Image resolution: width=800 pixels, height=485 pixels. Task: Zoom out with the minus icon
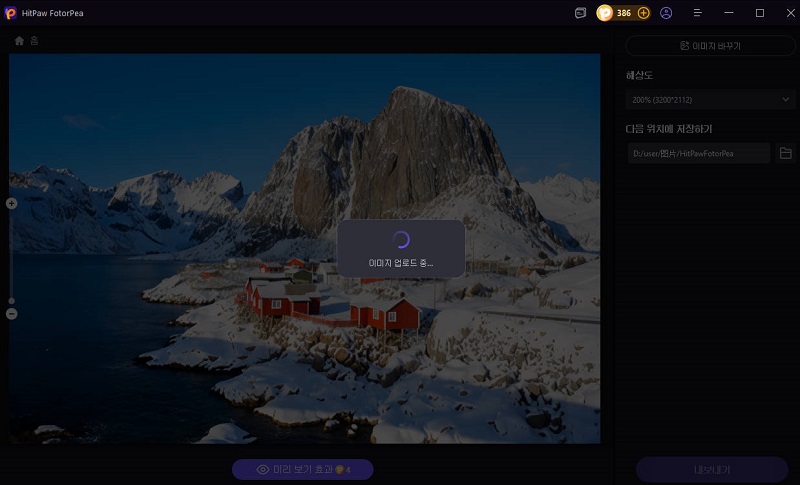(x=11, y=314)
